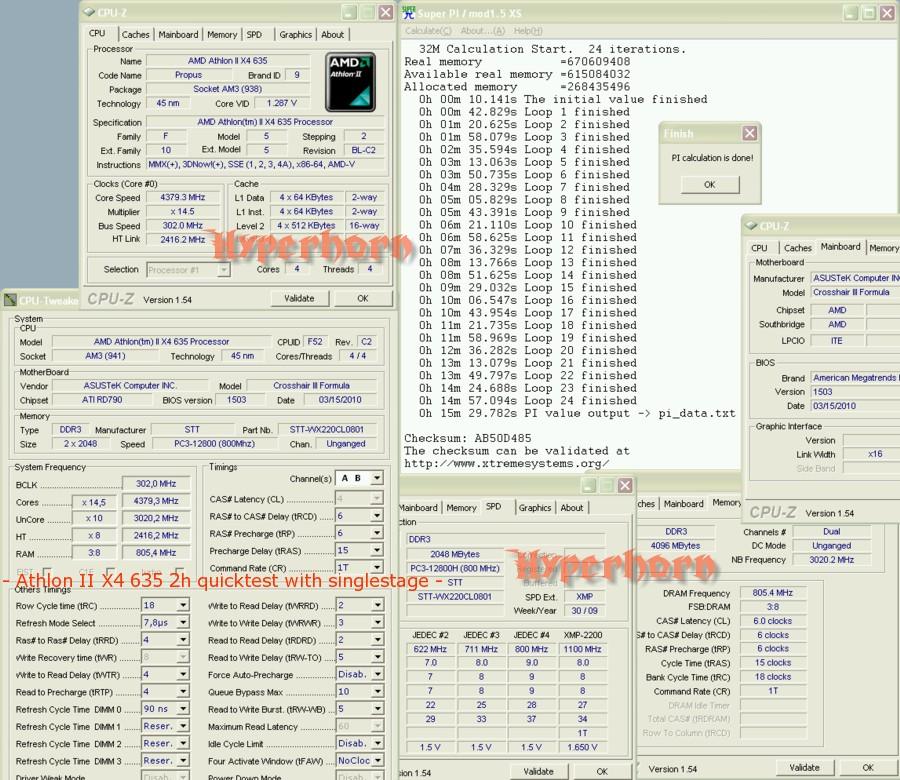Image resolution: width=900 pixels, height=780 pixels.
Task: Click the Super PI title bar icon
Action: click(x=408, y=13)
